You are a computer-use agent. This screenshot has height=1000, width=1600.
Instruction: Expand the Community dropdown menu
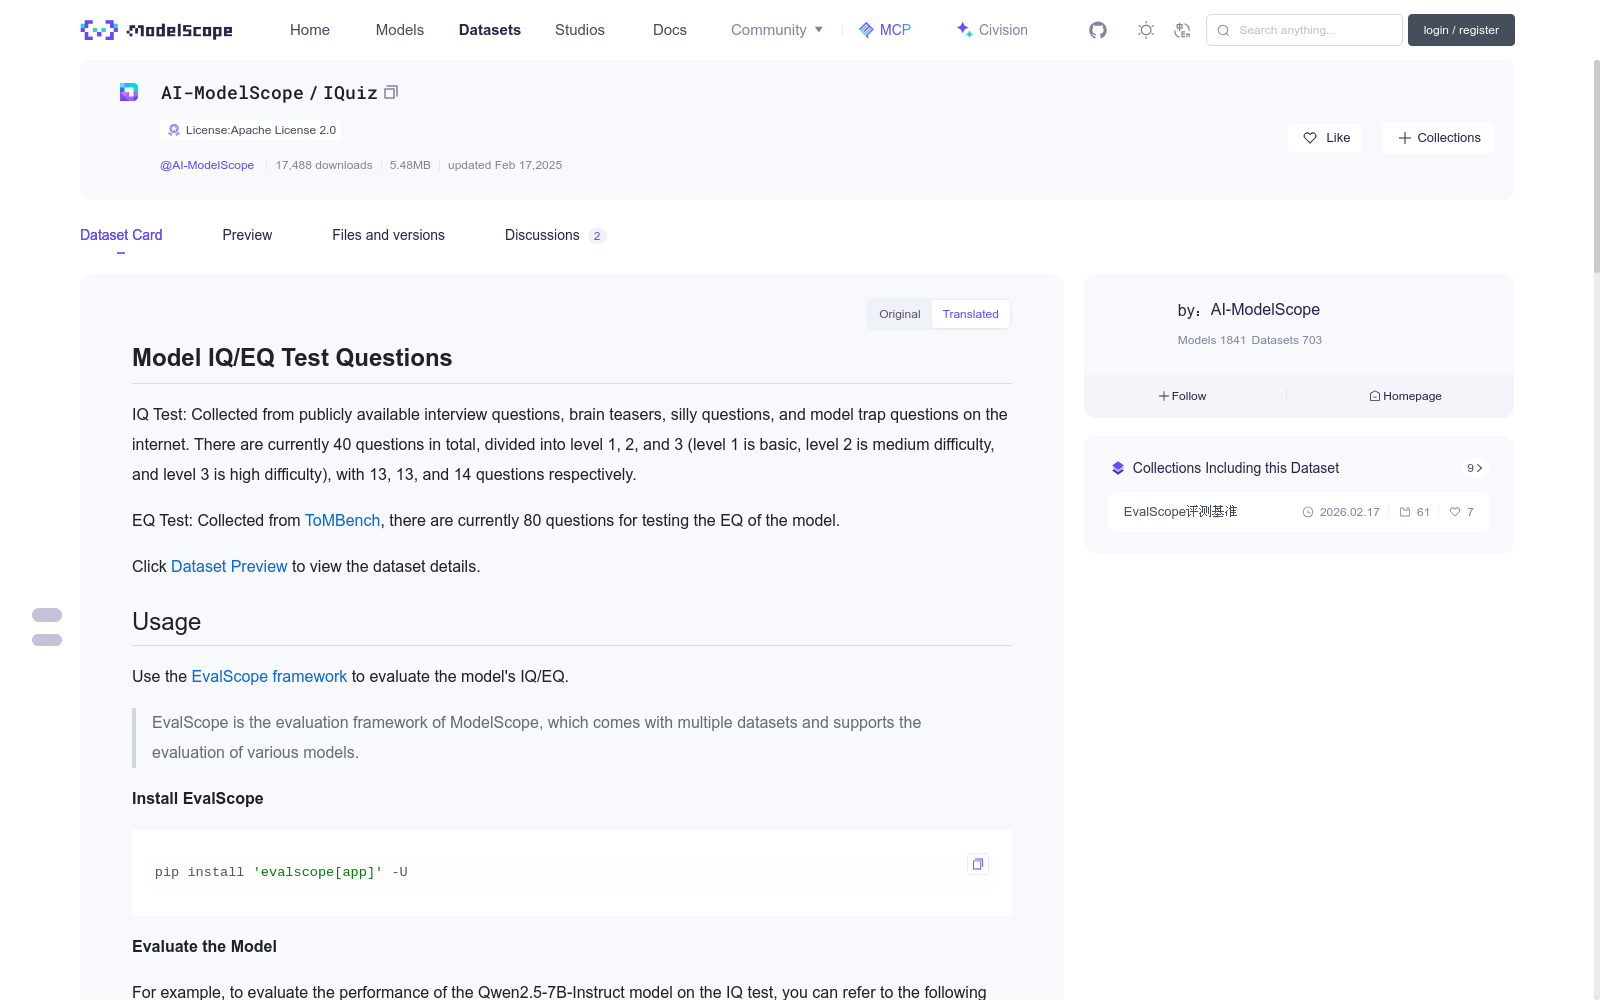(777, 30)
